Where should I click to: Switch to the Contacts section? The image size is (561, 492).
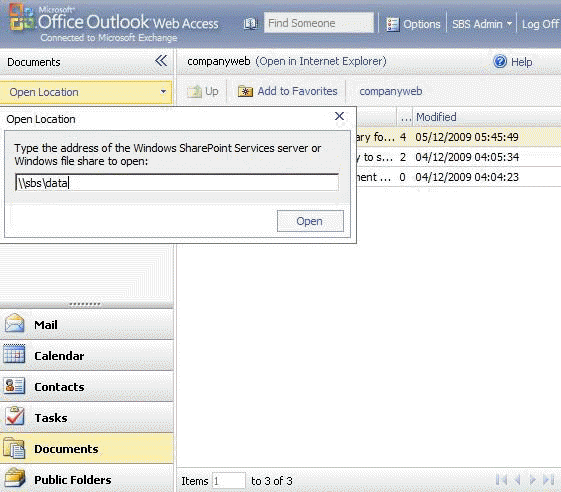pos(87,386)
